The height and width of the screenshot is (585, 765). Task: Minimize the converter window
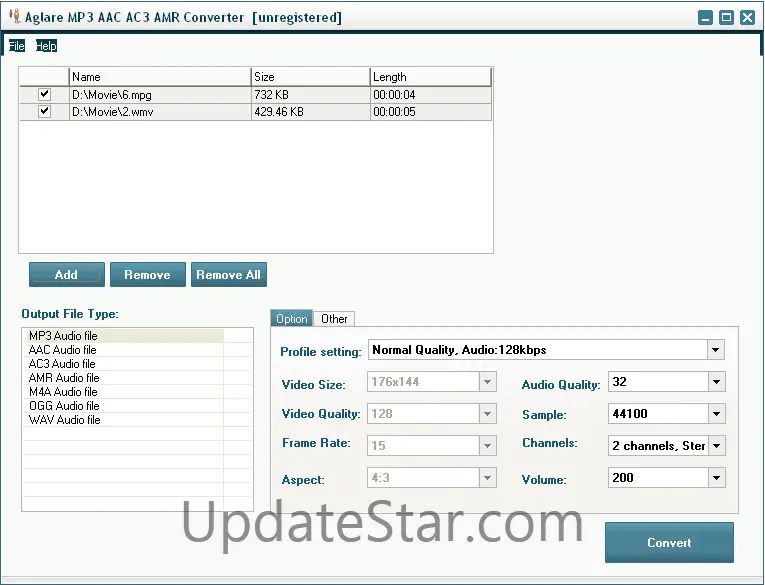(x=705, y=18)
